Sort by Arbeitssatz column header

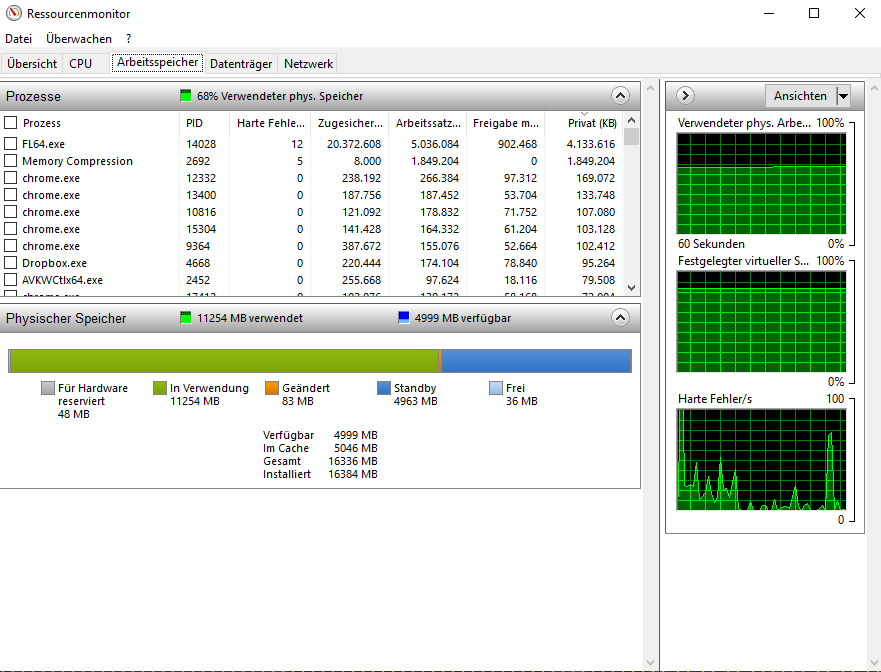tap(428, 123)
